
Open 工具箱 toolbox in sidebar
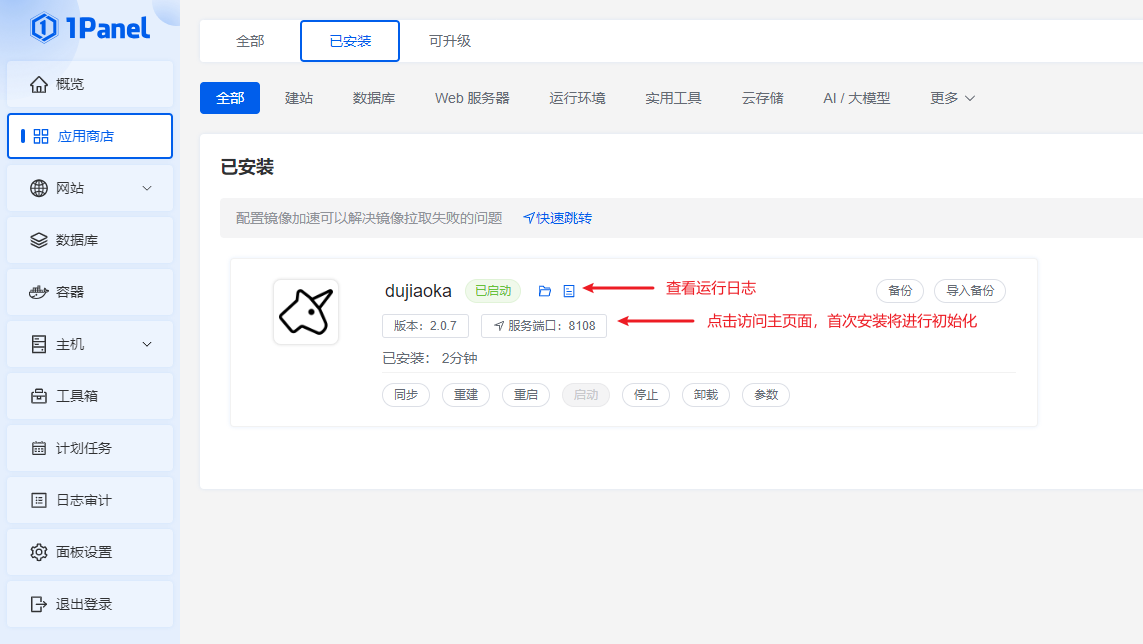(x=90, y=396)
